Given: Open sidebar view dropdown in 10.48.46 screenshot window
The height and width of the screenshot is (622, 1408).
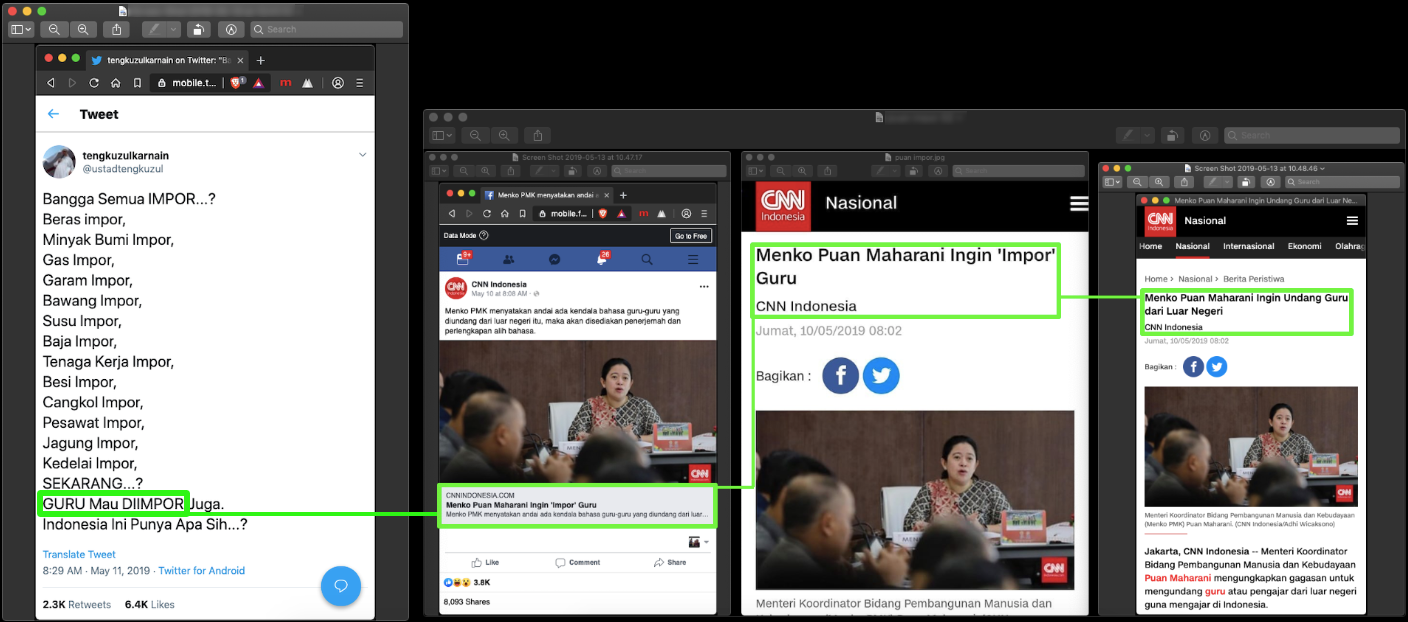Looking at the screenshot, I should [x=1112, y=182].
